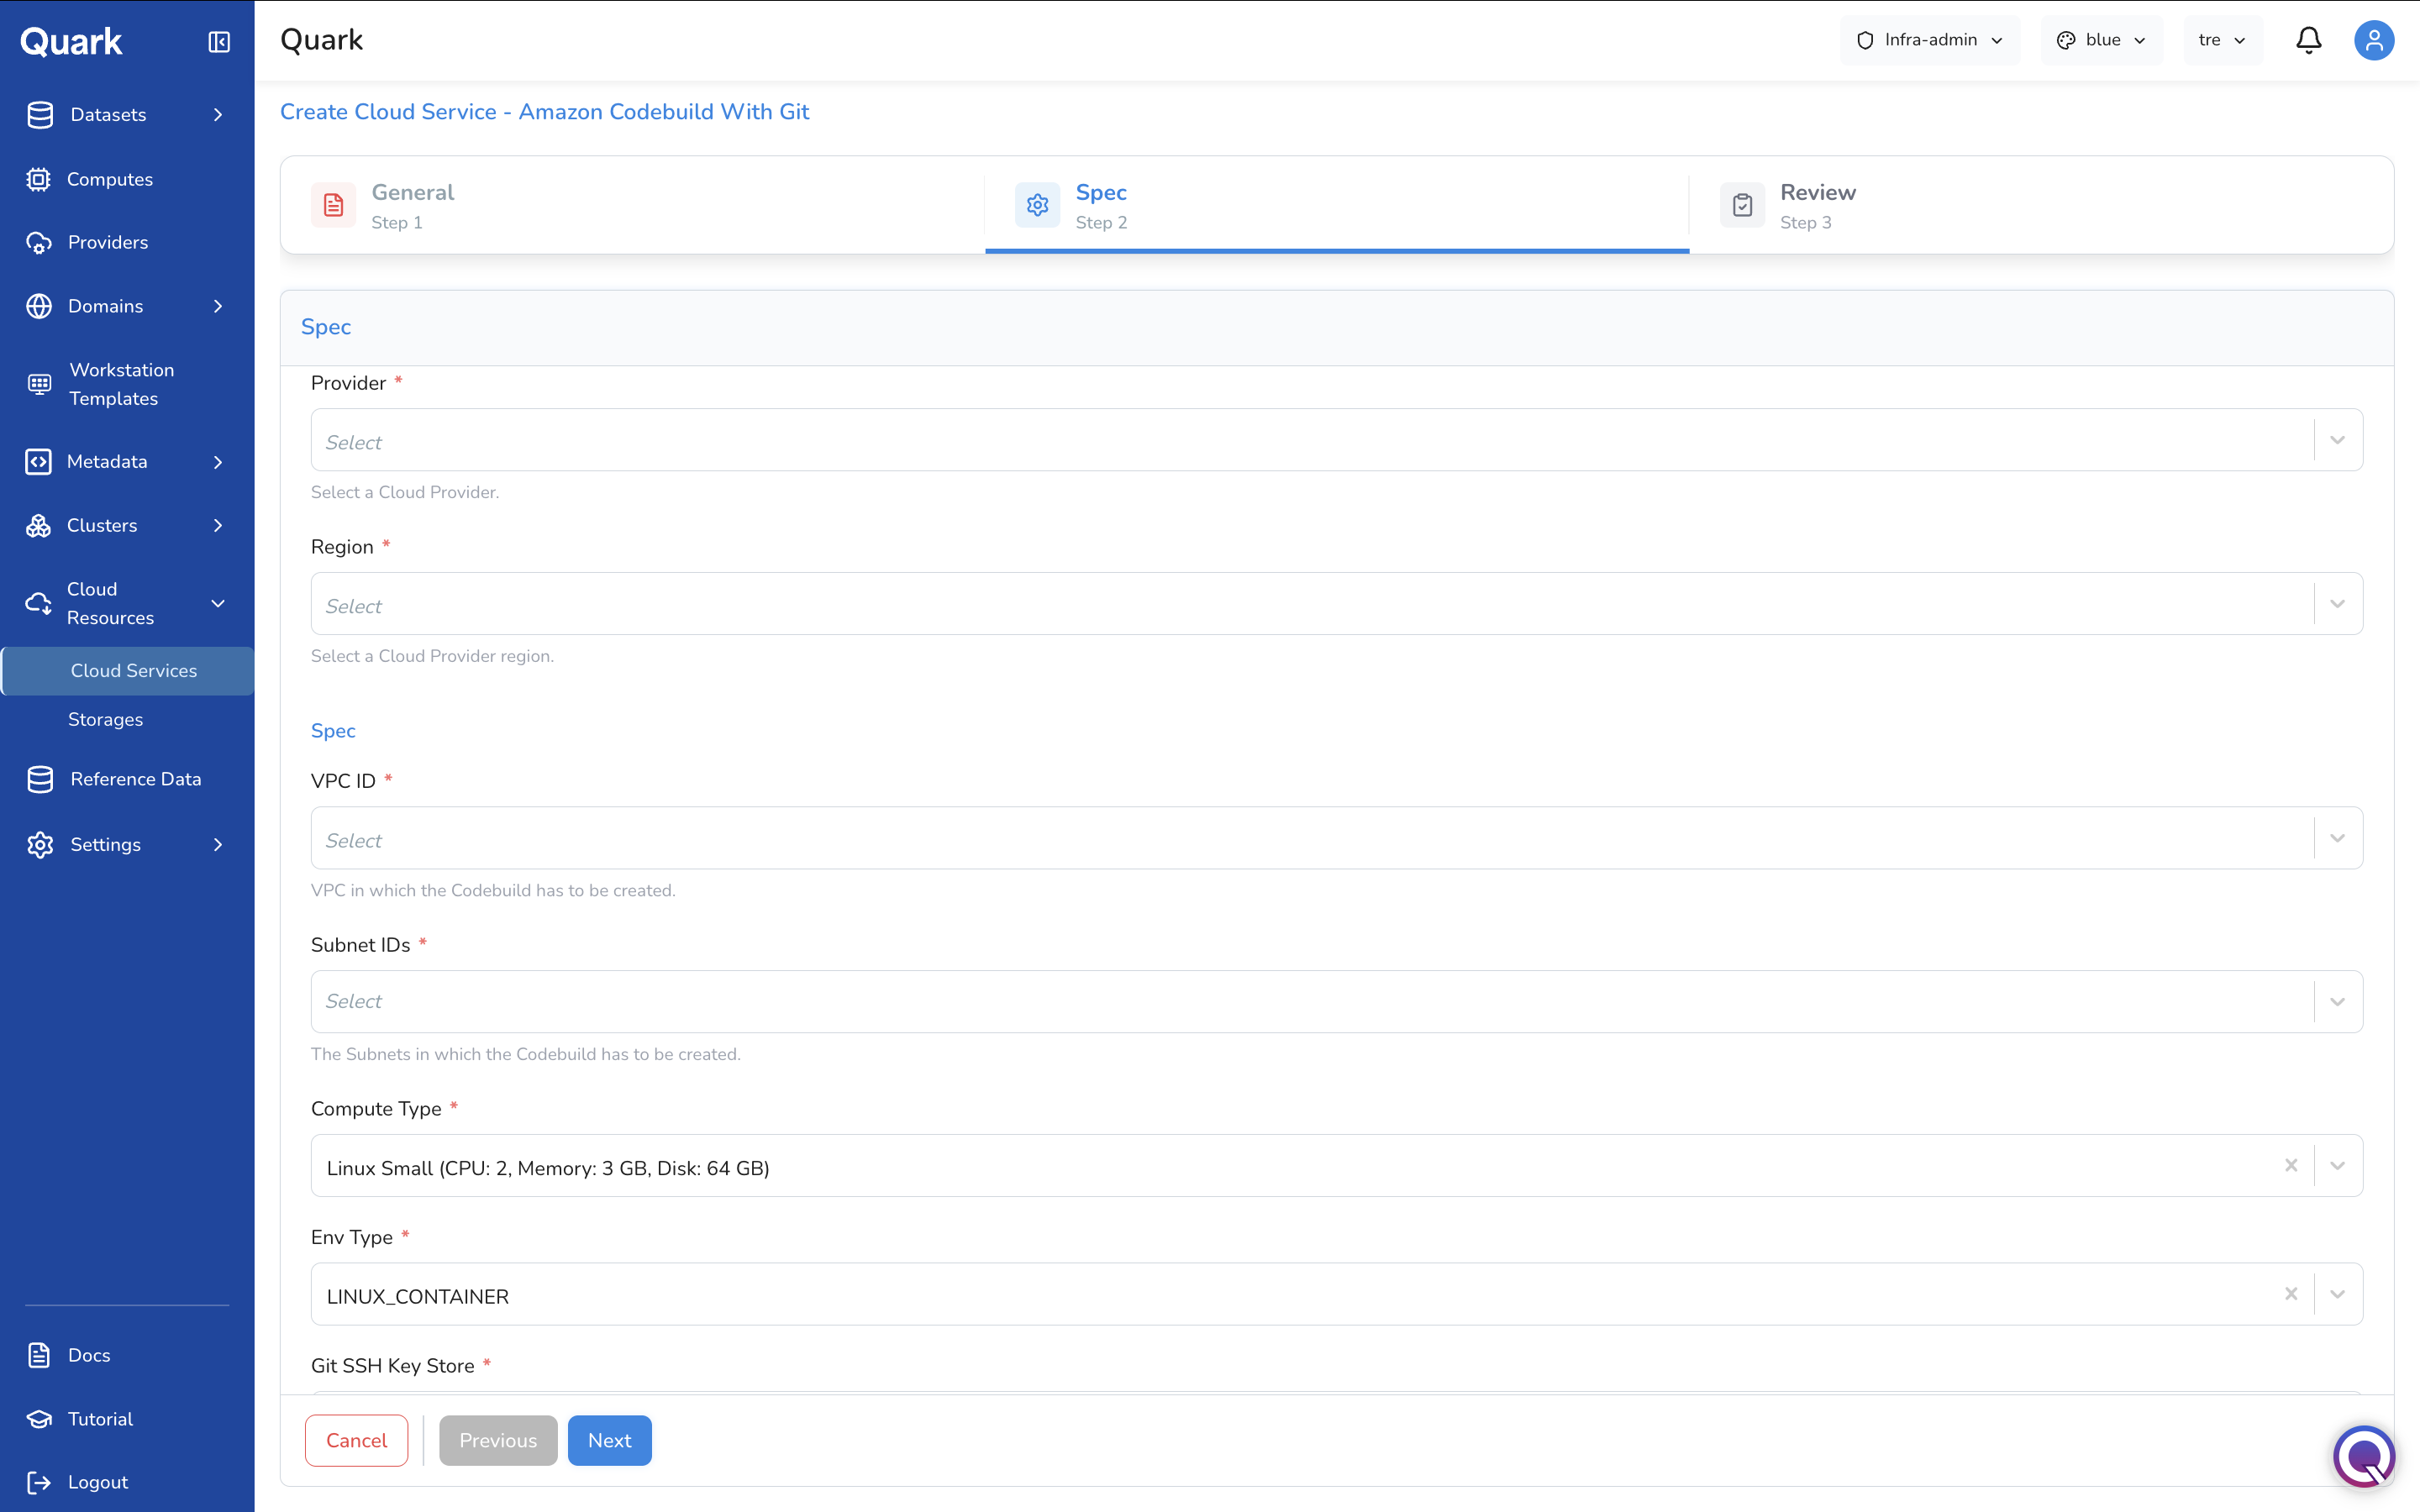Click the Providers cloud icon
This screenshot has height=1512, width=2420.
tap(39, 242)
